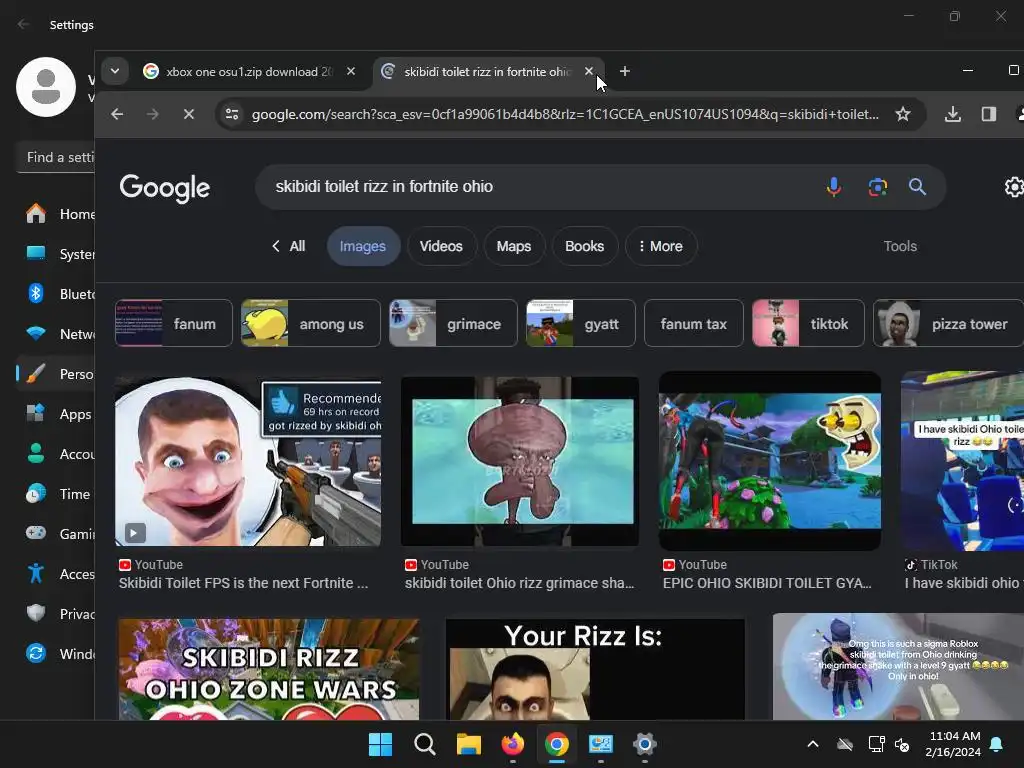Search by image with Google Lens icon
The height and width of the screenshot is (768, 1024).
click(x=878, y=187)
